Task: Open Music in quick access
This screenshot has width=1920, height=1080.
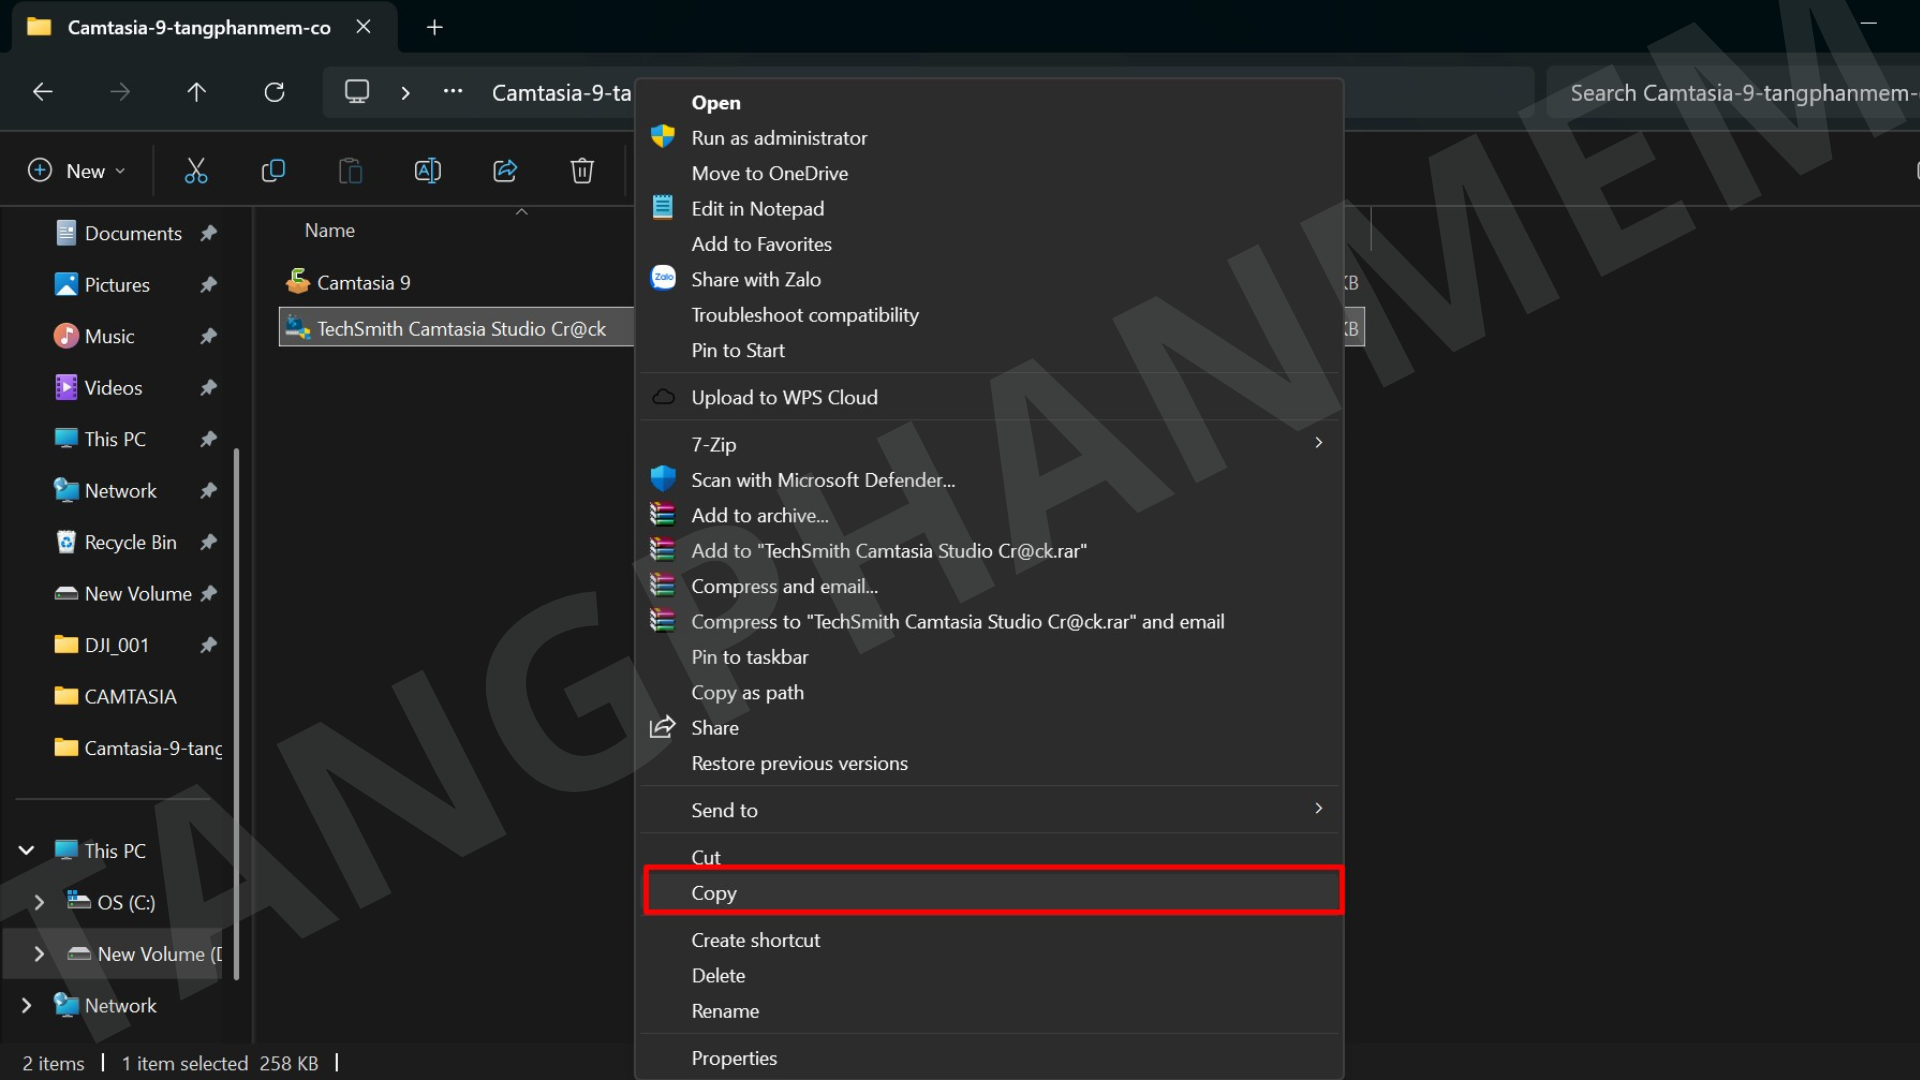Action: [x=110, y=336]
